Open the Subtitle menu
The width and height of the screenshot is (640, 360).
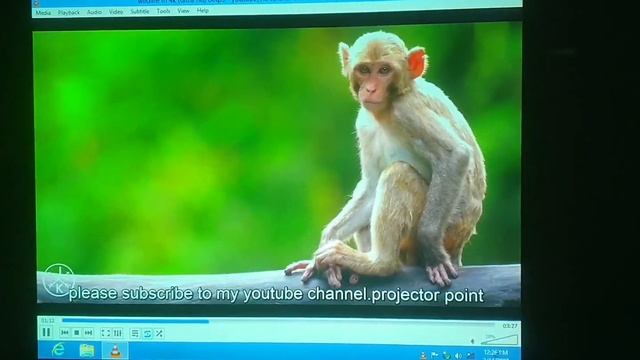[140, 11]
